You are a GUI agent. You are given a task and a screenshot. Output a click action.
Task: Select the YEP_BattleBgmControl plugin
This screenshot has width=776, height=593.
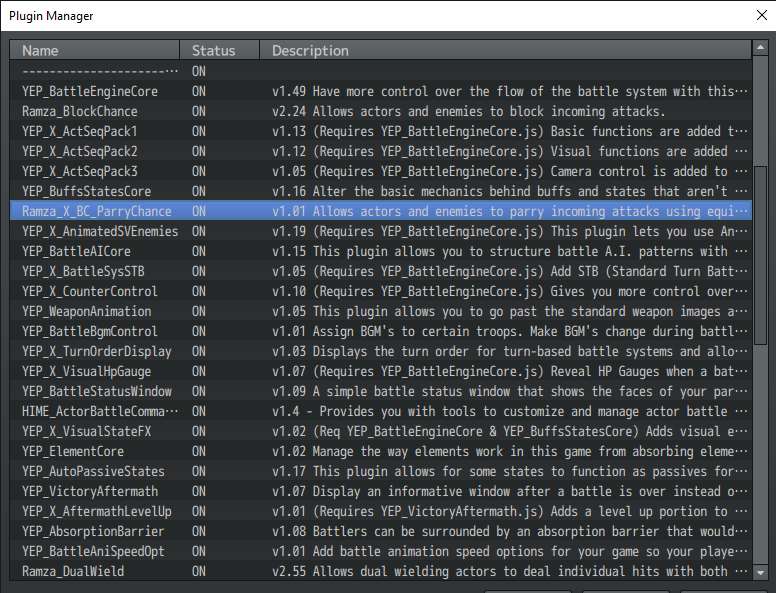[381, 331]
